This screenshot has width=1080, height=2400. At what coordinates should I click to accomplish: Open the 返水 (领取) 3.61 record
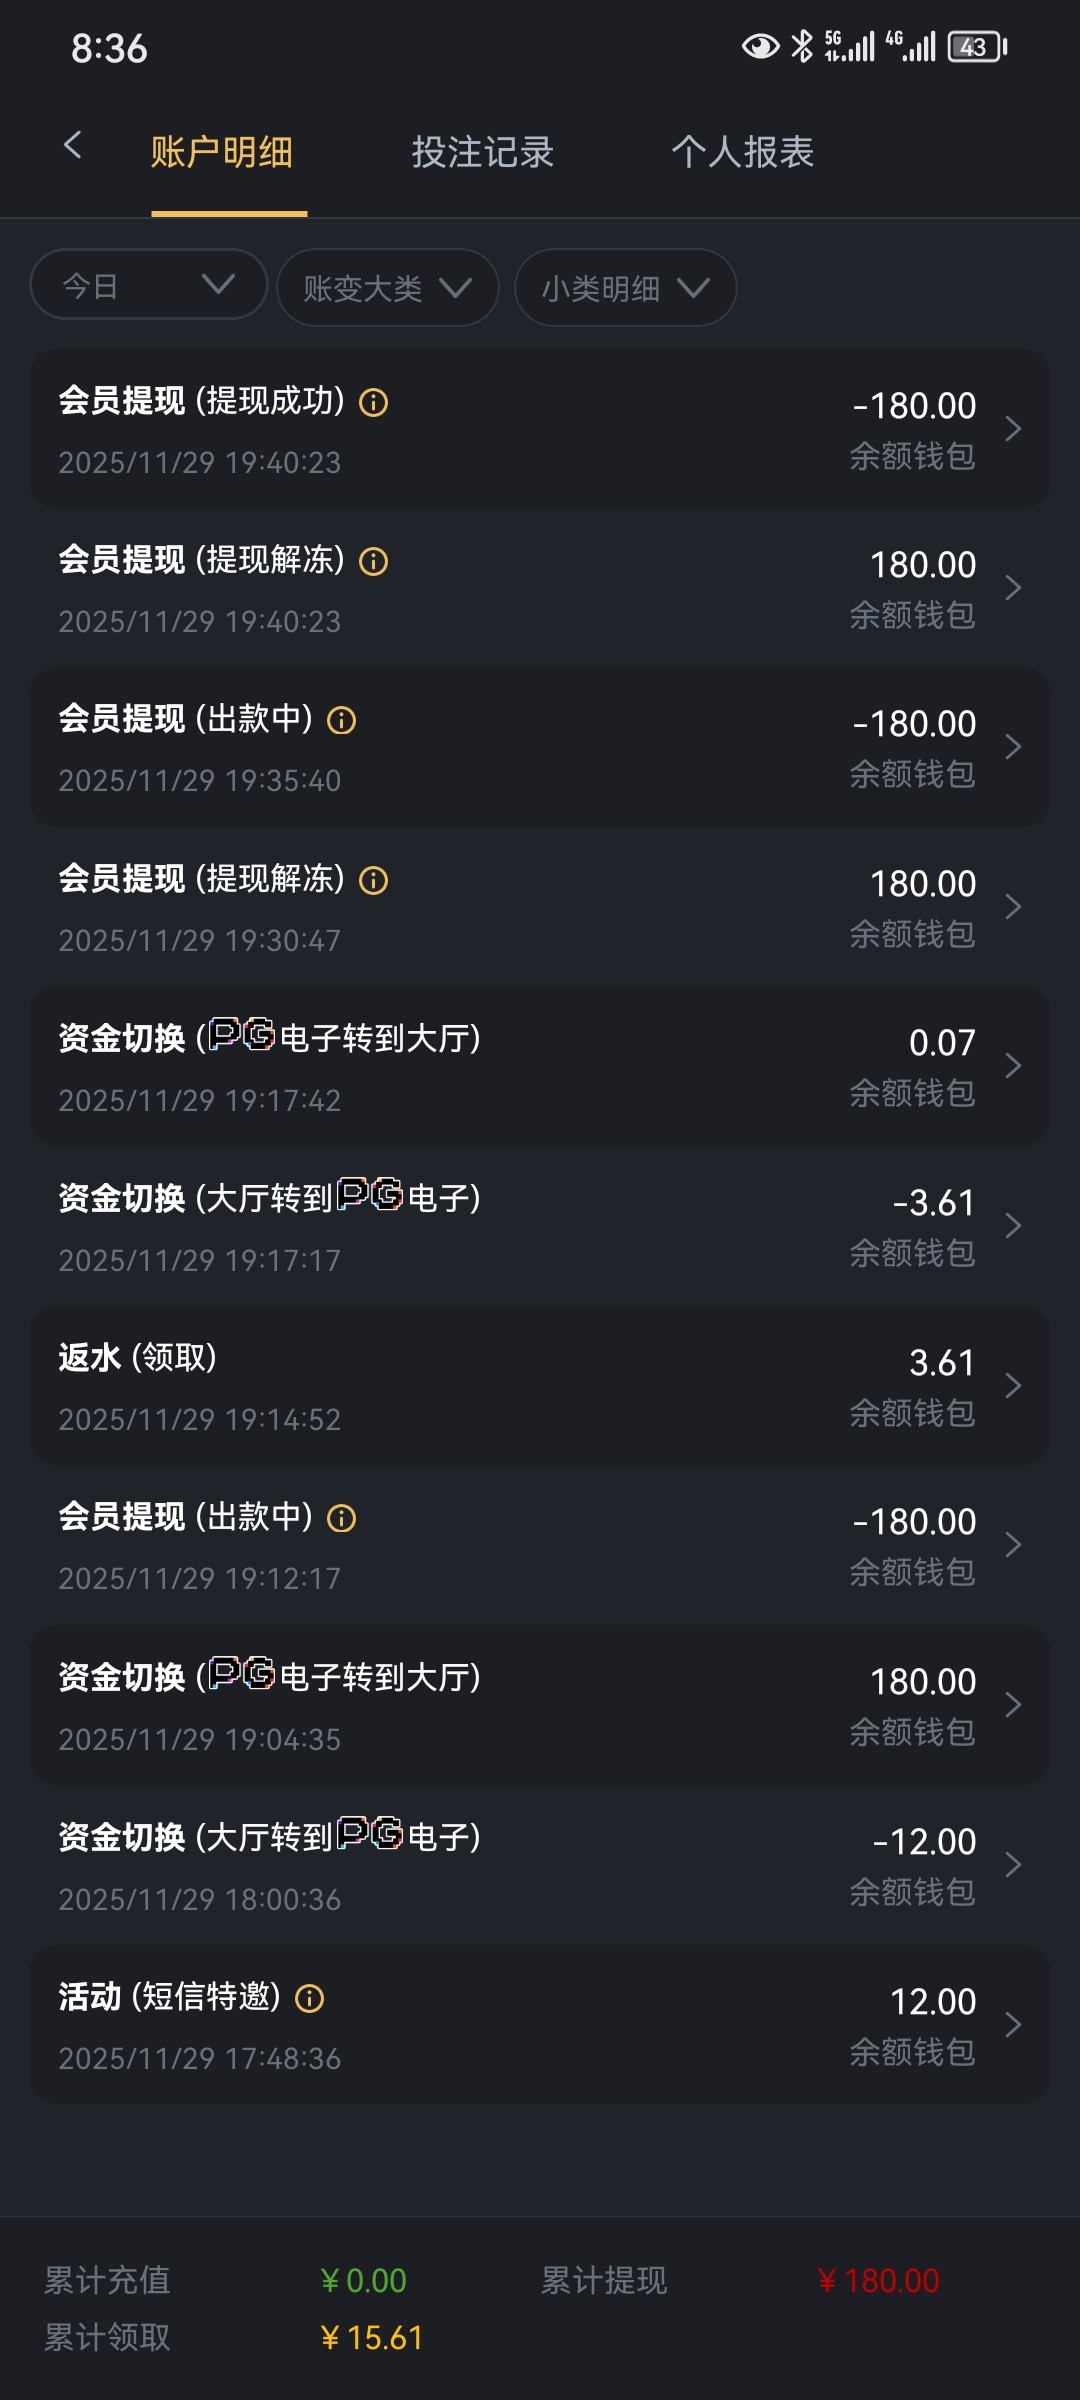click(x=540, y=1386)
